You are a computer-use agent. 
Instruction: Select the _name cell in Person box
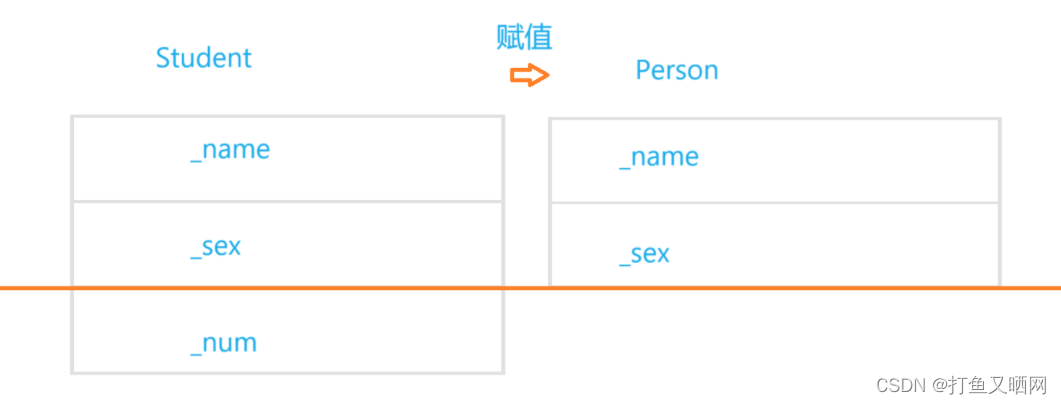[x=775, y=161]
